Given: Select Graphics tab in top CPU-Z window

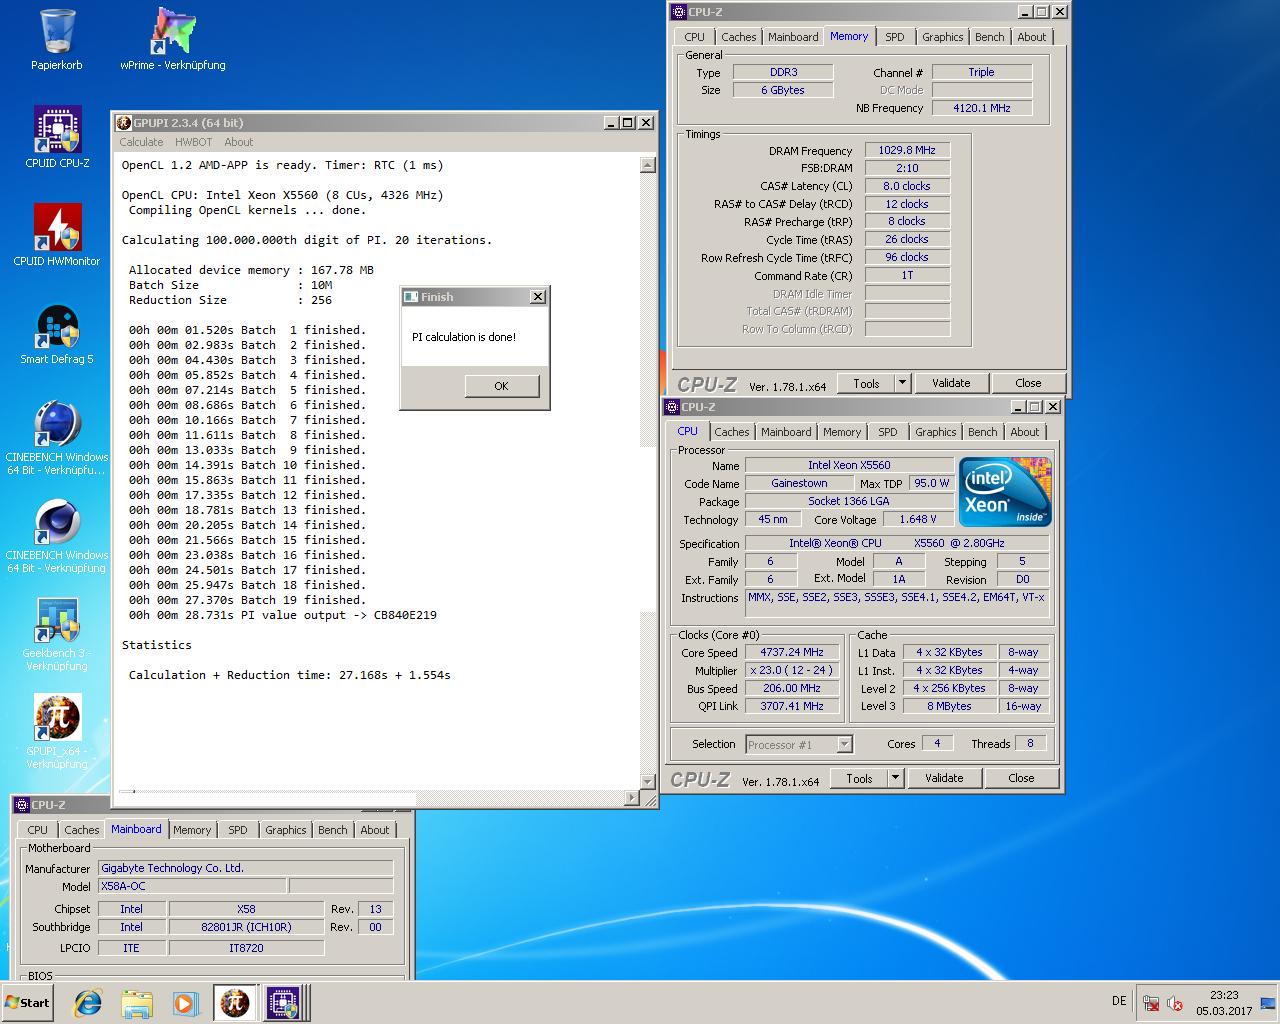Looking at the screenshot, I should click(943, 37).
